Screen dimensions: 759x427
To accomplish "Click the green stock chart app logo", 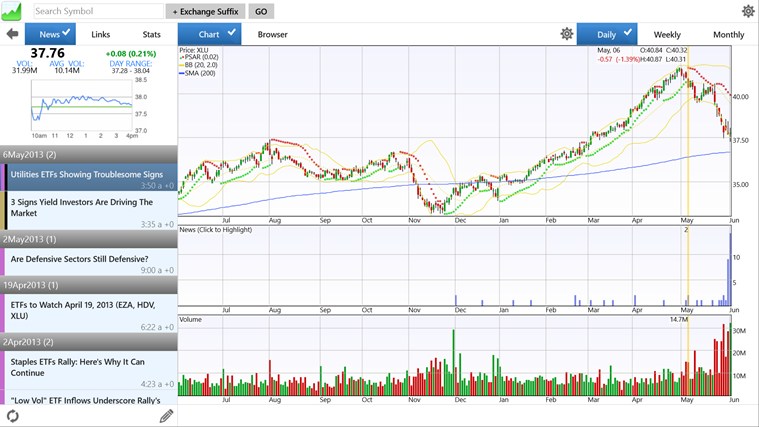I will [14, 11].
